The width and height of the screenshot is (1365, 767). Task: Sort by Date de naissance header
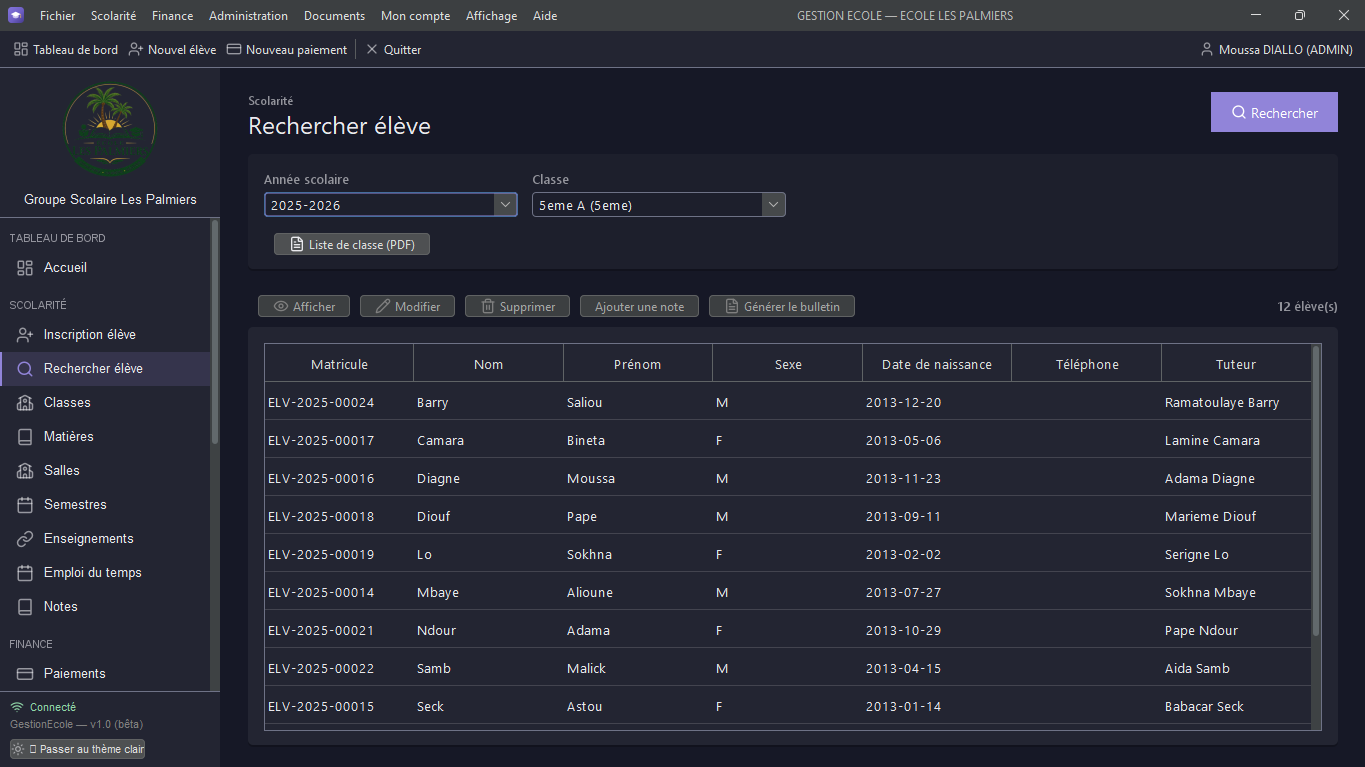pyautogui.click(x=937, y=364)
